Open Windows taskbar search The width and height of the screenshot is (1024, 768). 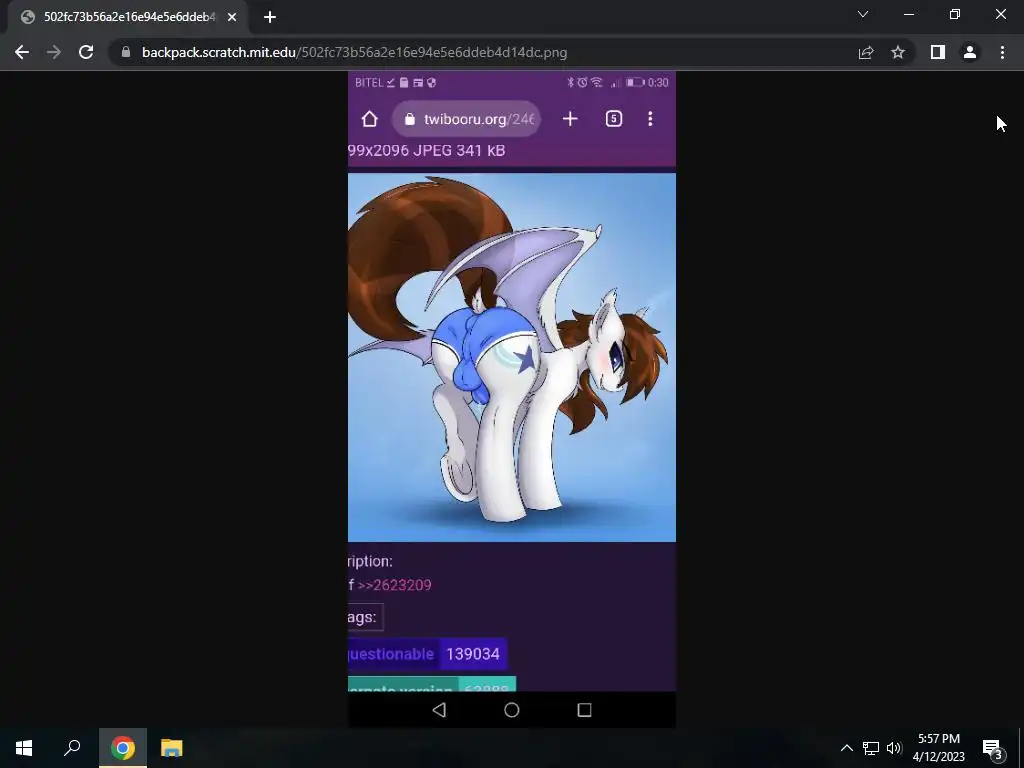pyautogui.click(x=72, y=748)
